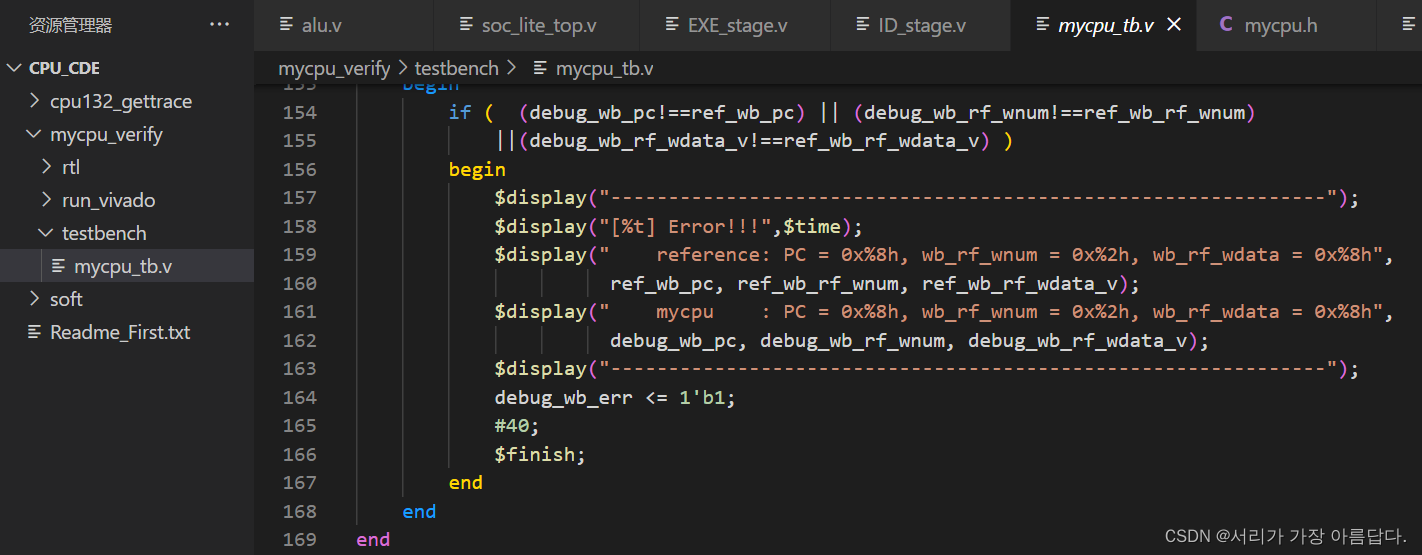This screenshot has height=555, width=1422.
Task: Click the testbench breadcrumb segment
Action: [x=456, y=69]
